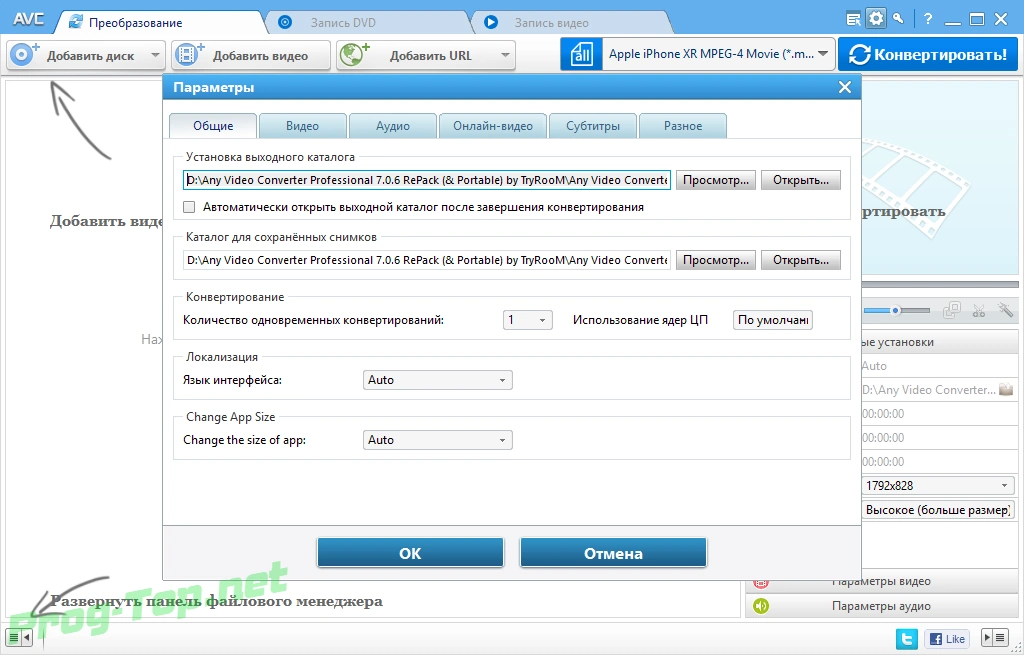
Task: Open the Добавить URL dropdown arrow
Action: click(505, 56)
